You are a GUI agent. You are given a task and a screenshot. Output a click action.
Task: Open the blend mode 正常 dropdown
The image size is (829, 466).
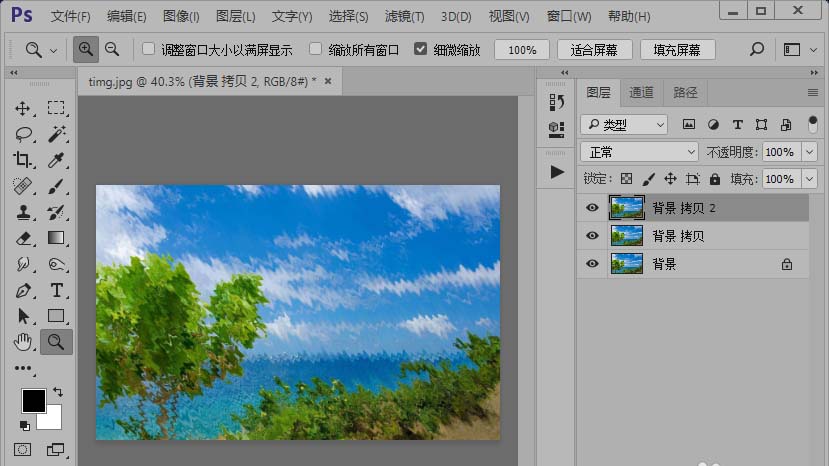639,152
